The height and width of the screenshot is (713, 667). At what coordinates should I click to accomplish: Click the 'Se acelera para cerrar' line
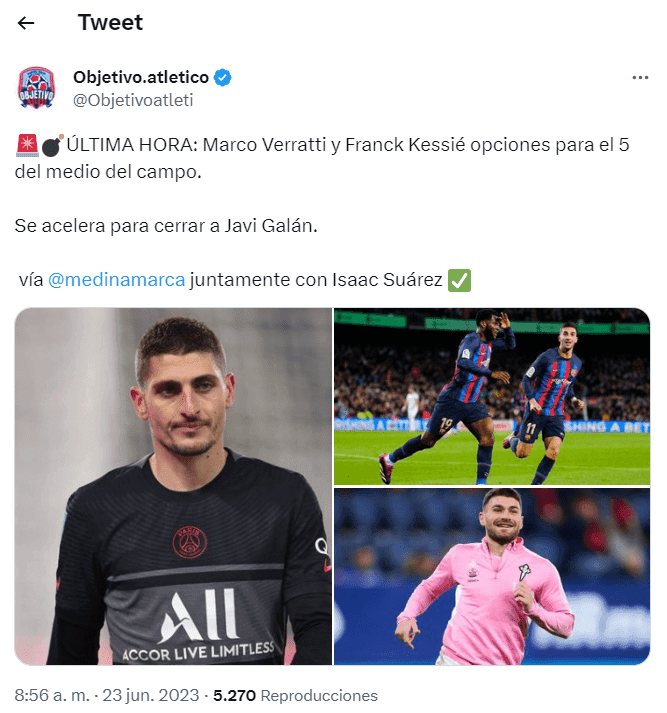[x=166, y=226]
